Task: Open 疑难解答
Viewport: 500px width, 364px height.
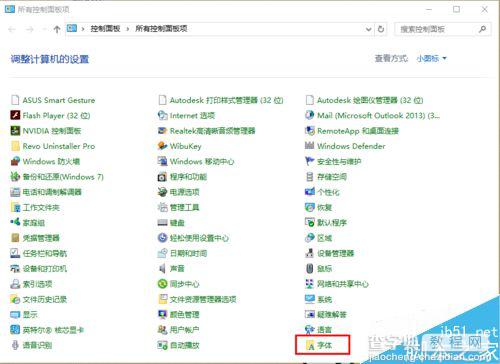Action: [326, 314]
